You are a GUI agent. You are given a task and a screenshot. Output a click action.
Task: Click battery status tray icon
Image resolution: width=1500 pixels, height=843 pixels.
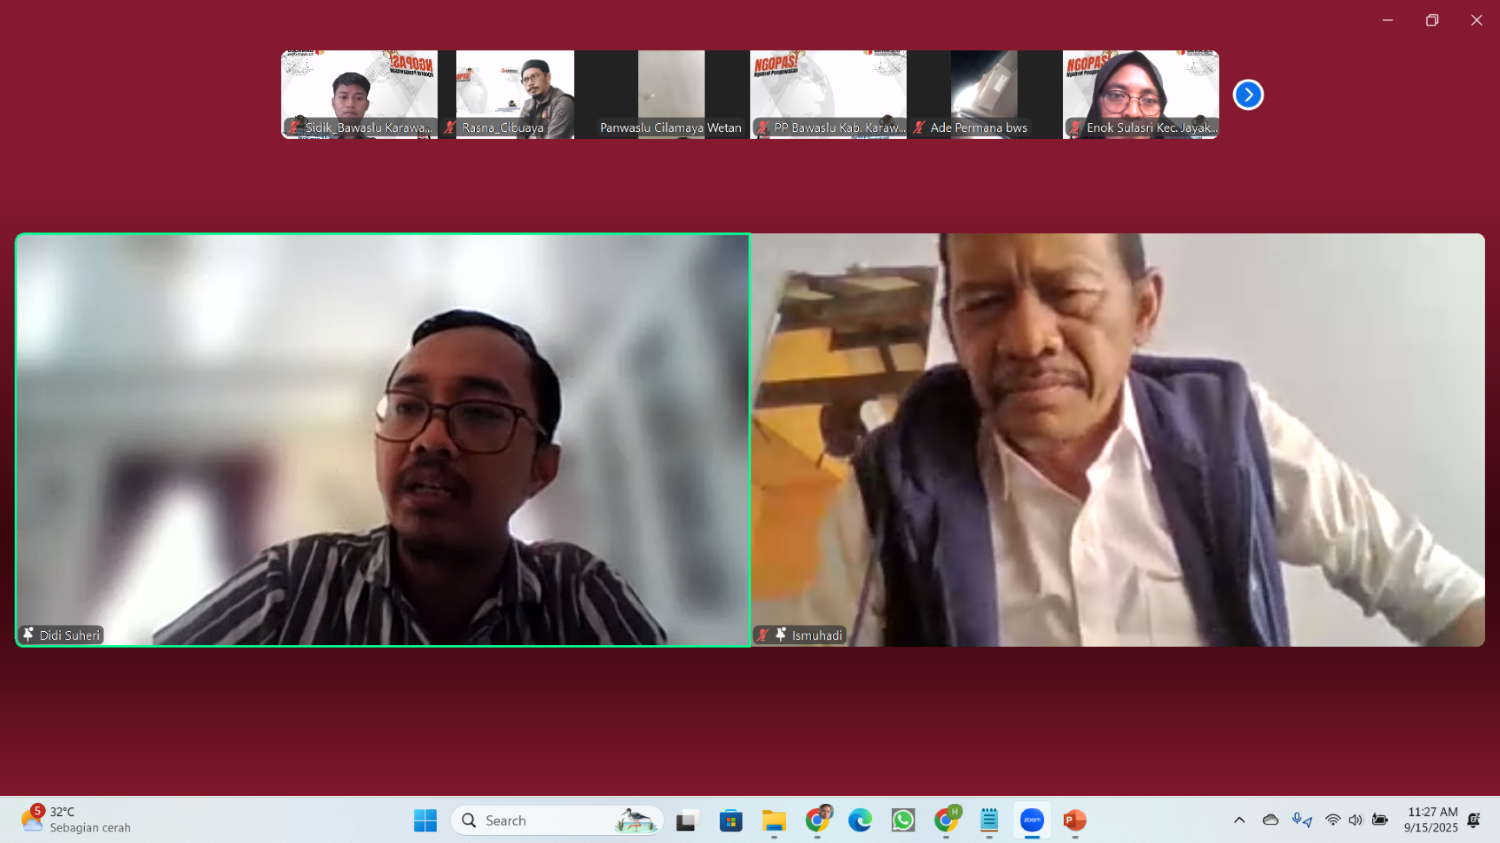1380,820
